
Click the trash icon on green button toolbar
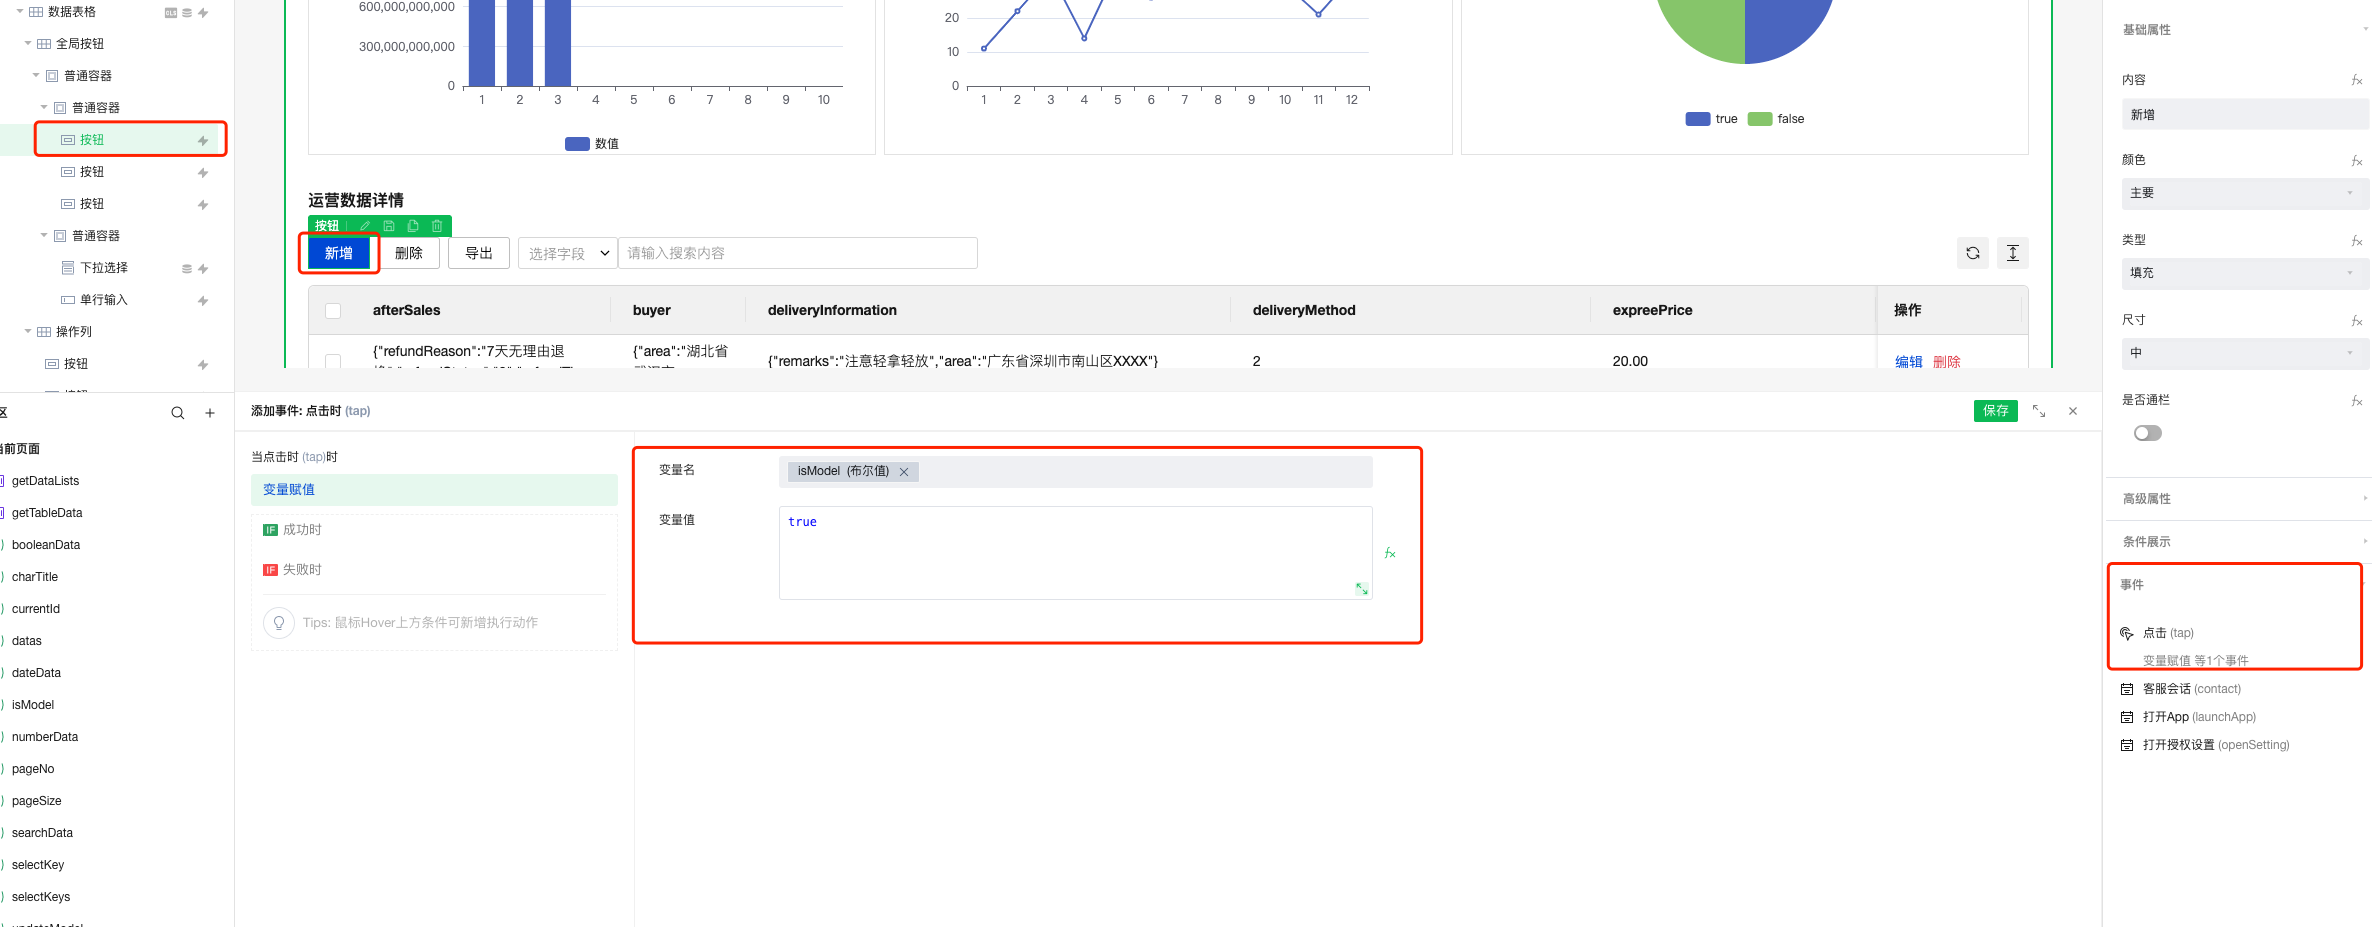[x=437, y=226]
